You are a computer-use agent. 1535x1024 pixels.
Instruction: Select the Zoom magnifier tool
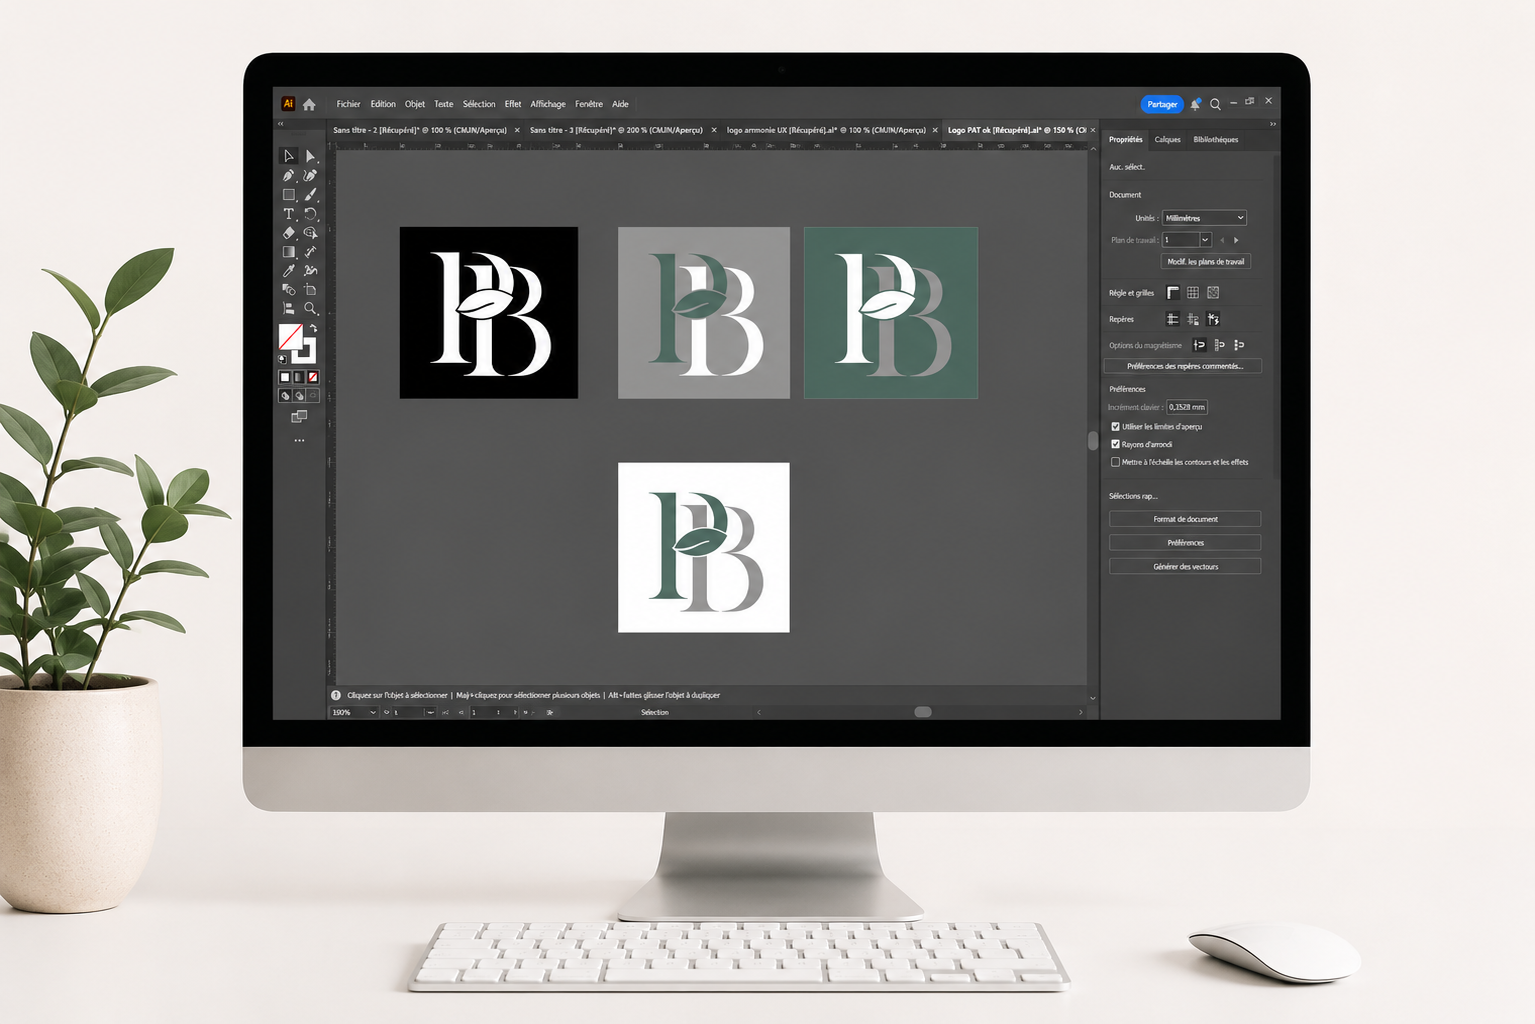(311, 309)
